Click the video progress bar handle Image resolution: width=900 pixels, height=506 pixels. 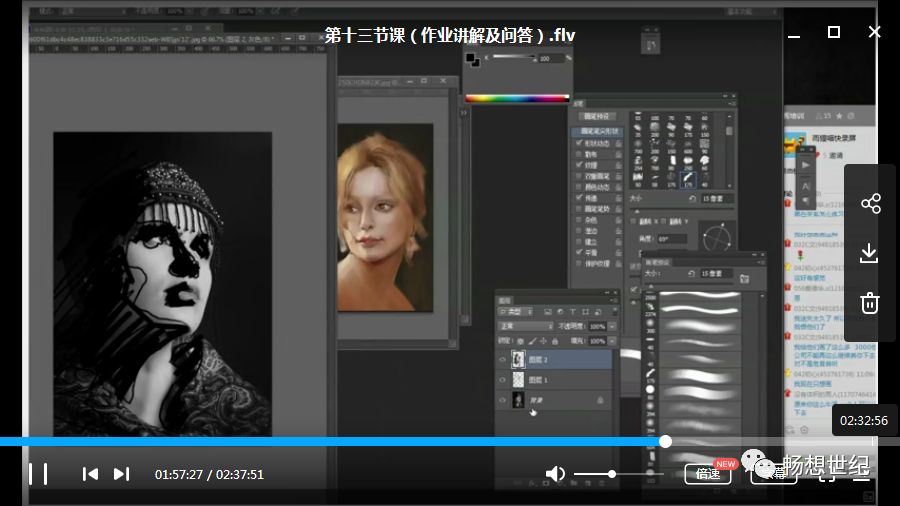pos(665,441)
